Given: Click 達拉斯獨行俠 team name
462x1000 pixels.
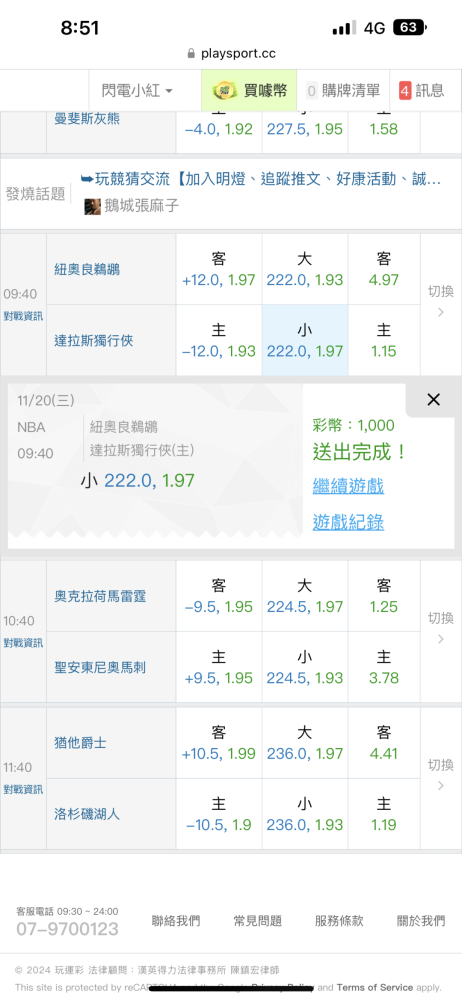Looking at the screenshot, I should (x=93, y=341).
